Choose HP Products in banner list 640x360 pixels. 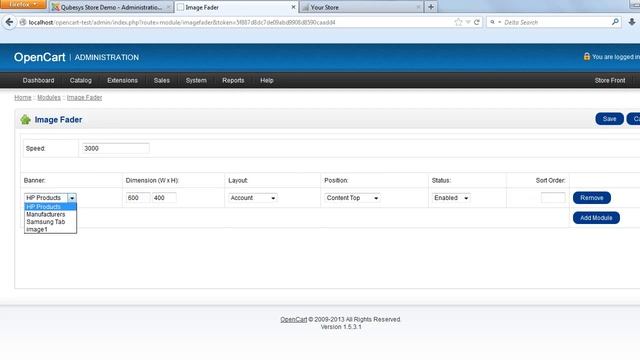pos(50,207)
